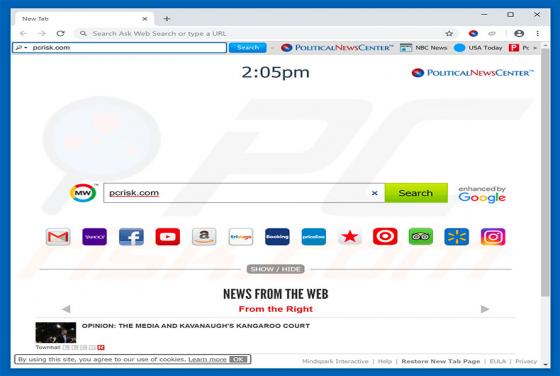560x376 pixels.
Task: Open the Amazon shortcut icon
Action: pos(204,237)
